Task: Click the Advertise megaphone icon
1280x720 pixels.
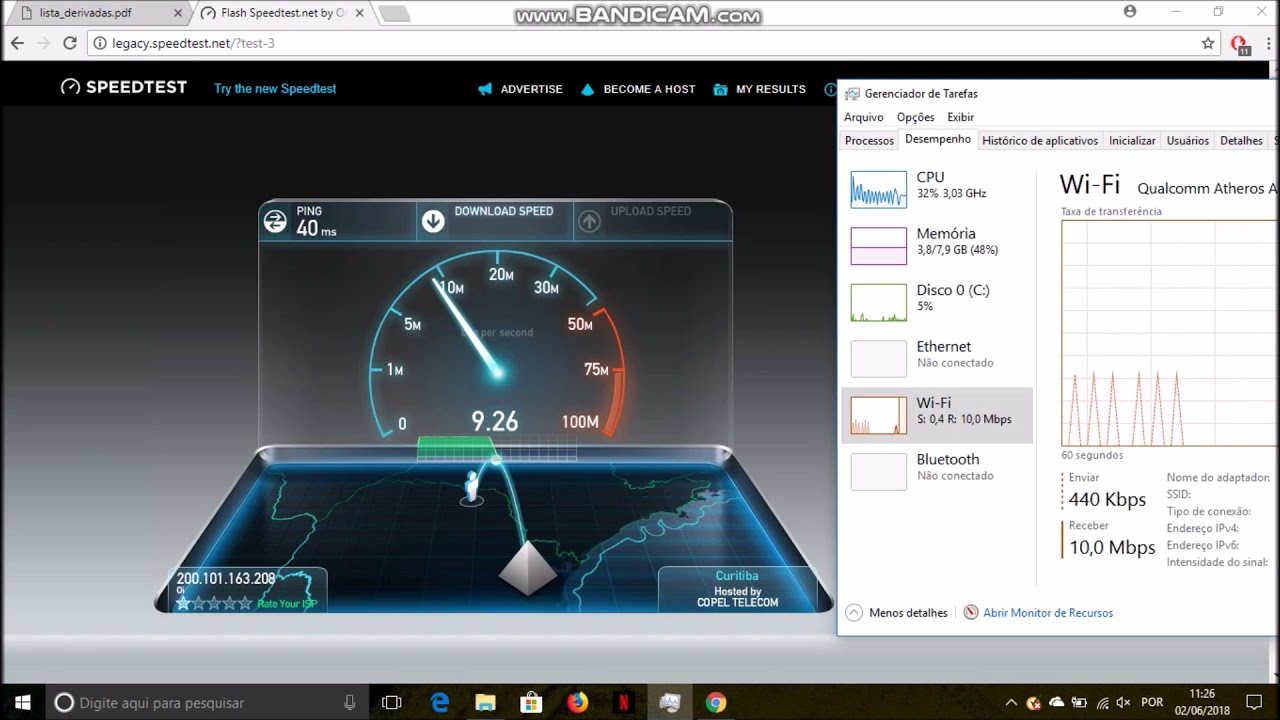Action: [x=485, y=89]
